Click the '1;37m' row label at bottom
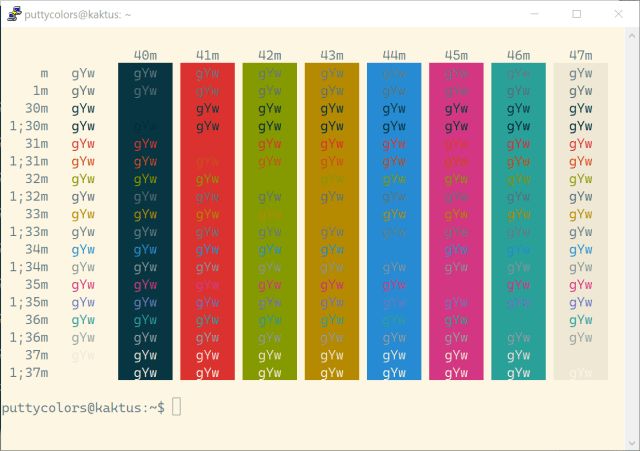 [x=28, y=372]
